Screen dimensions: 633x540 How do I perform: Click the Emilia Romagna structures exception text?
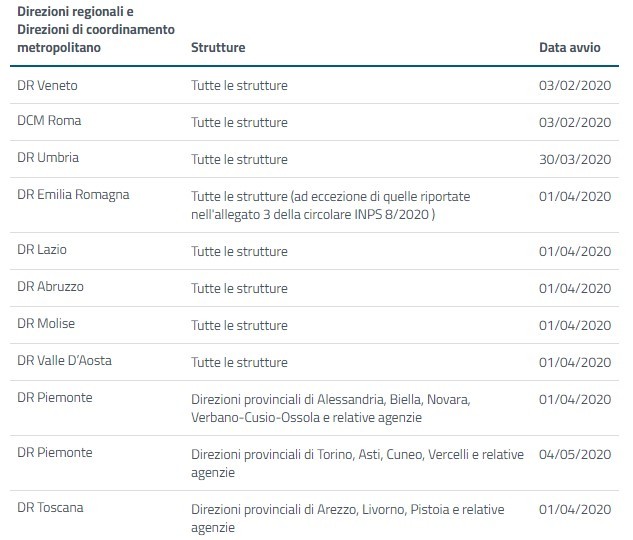pyautogui.click(x=331, y=205)
